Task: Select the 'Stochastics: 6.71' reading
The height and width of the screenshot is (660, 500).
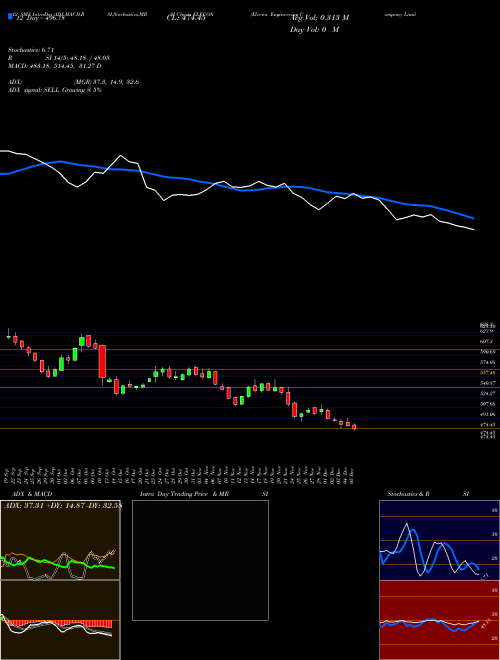Action: (x=31, y=50)
